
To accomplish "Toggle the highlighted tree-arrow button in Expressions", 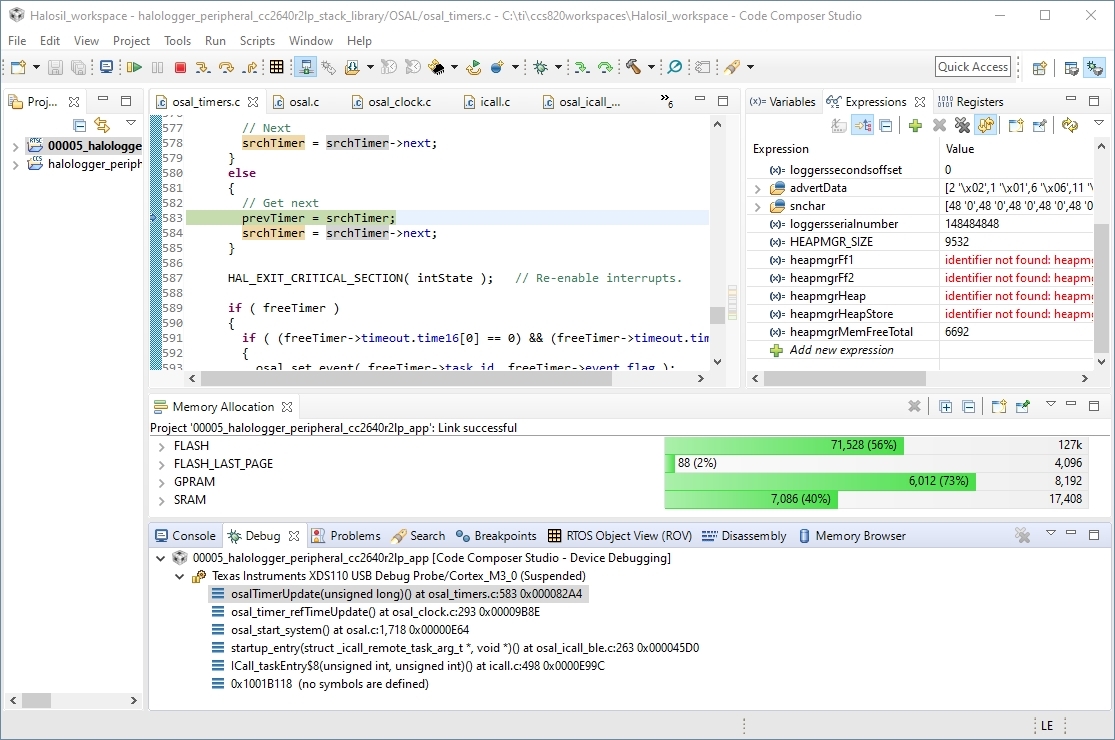I will 863,126.
